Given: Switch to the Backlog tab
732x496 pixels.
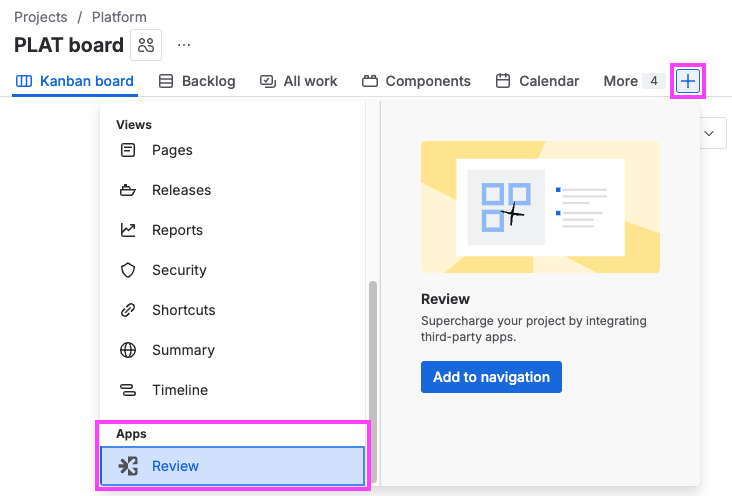Looking at the screenshot, I should (197, 81).
